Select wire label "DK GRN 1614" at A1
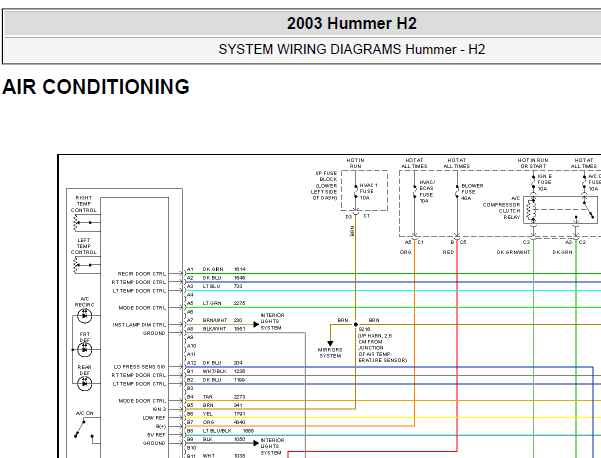Image resolution: width=601 pixels, height=458 pixels. (224, 269)
